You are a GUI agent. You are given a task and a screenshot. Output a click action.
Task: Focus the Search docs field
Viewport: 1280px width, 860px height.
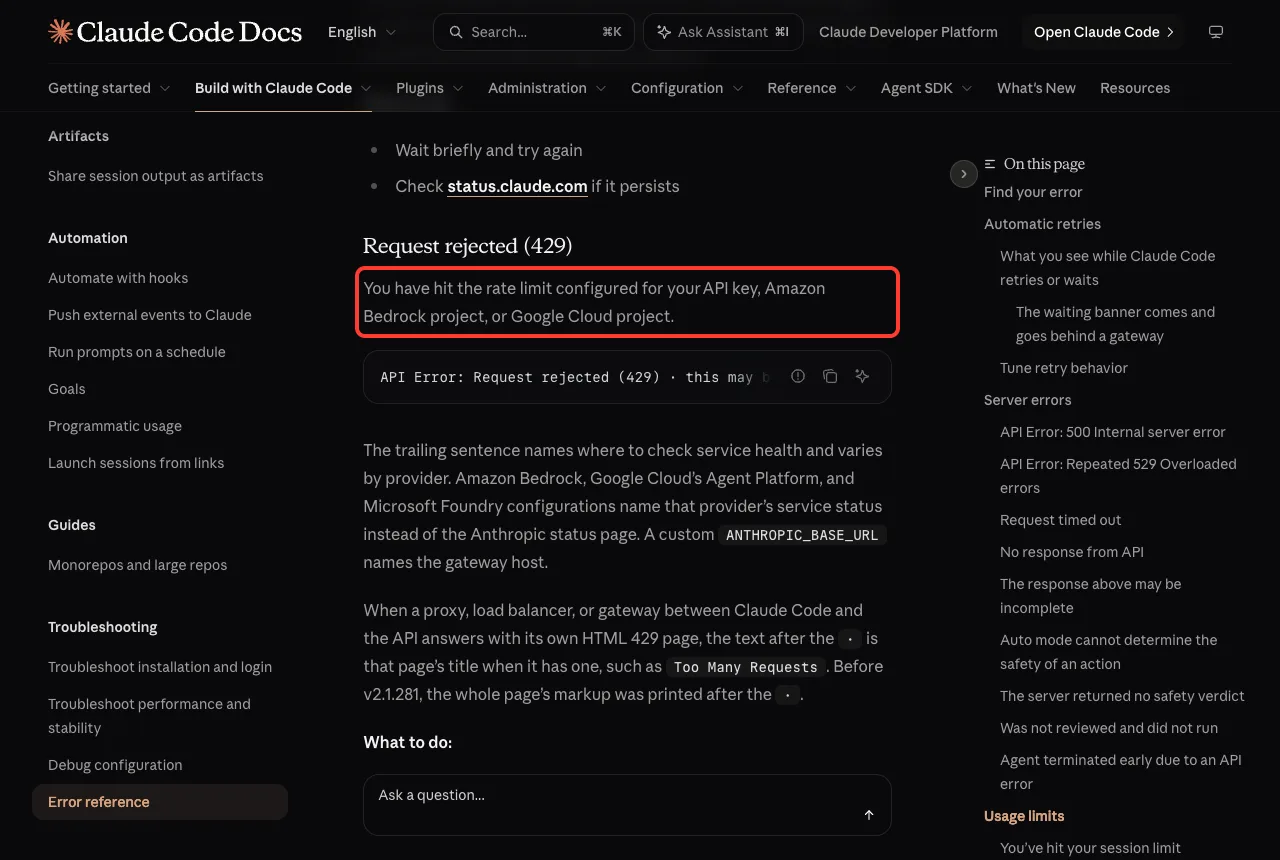click(534, 32)
